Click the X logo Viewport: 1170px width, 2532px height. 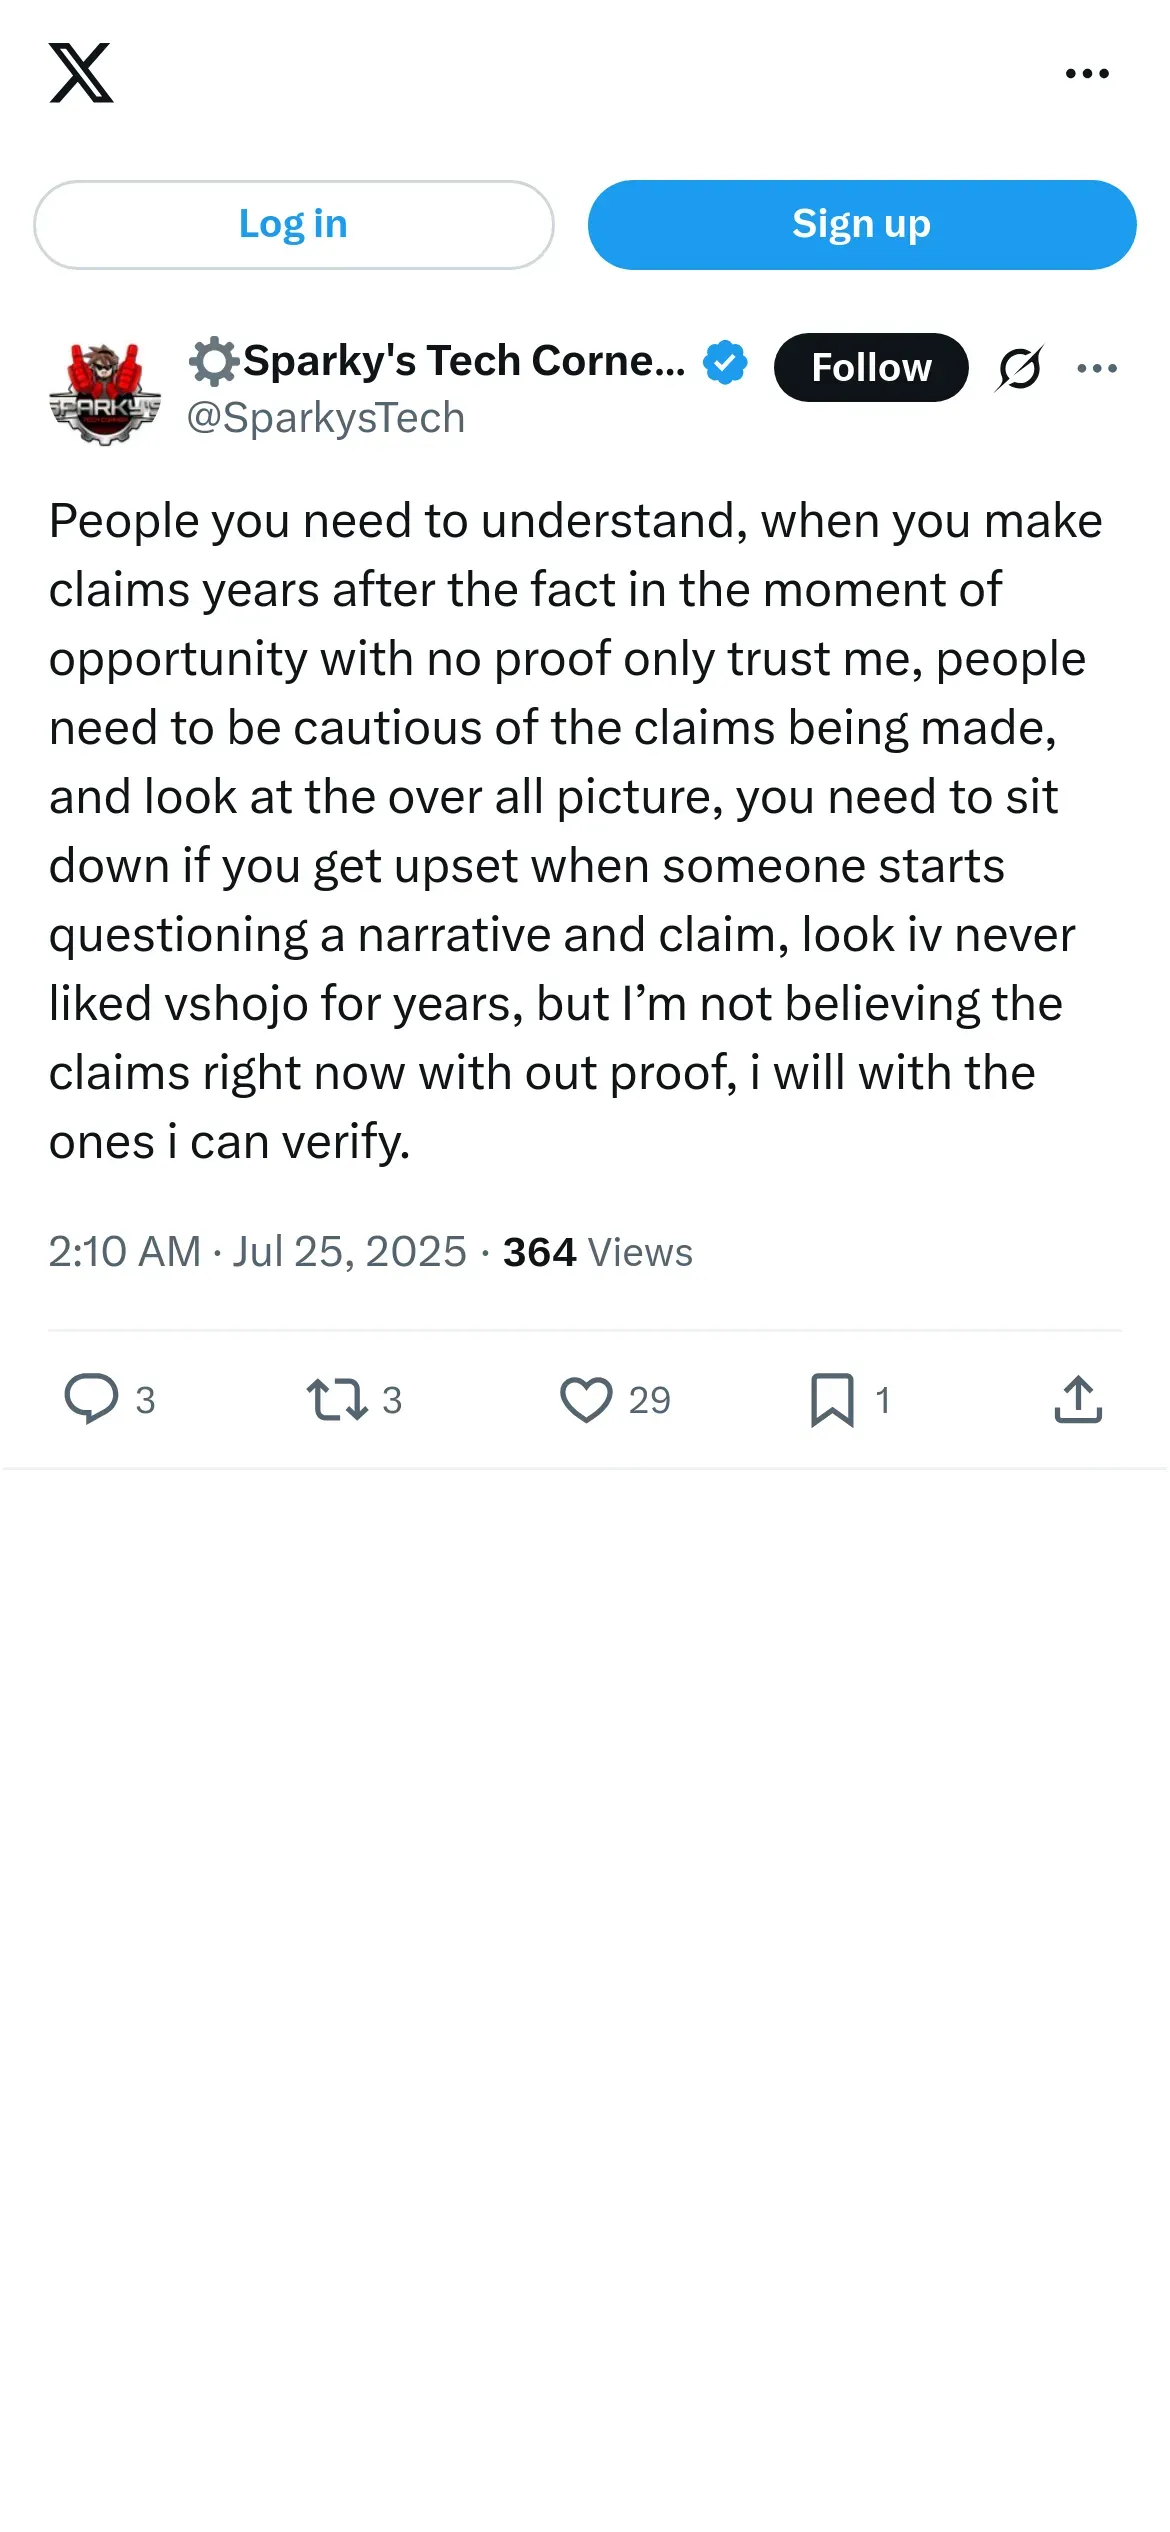click(81, 73)
